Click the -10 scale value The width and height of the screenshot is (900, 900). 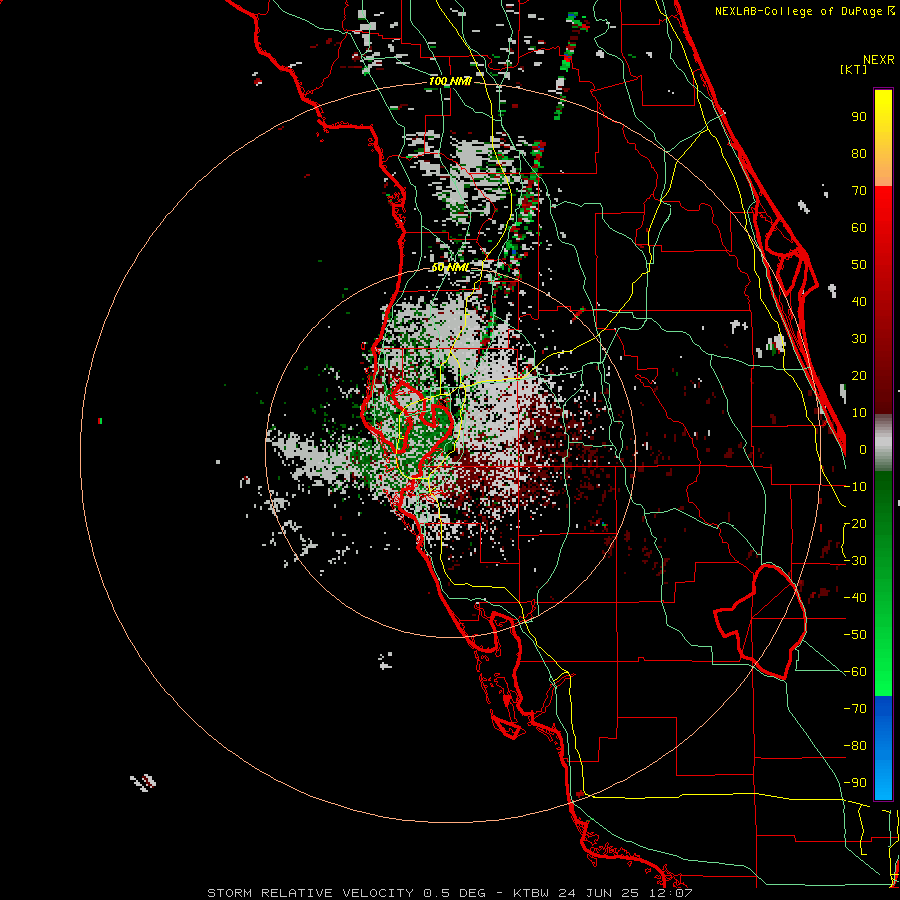click(855, 487)
